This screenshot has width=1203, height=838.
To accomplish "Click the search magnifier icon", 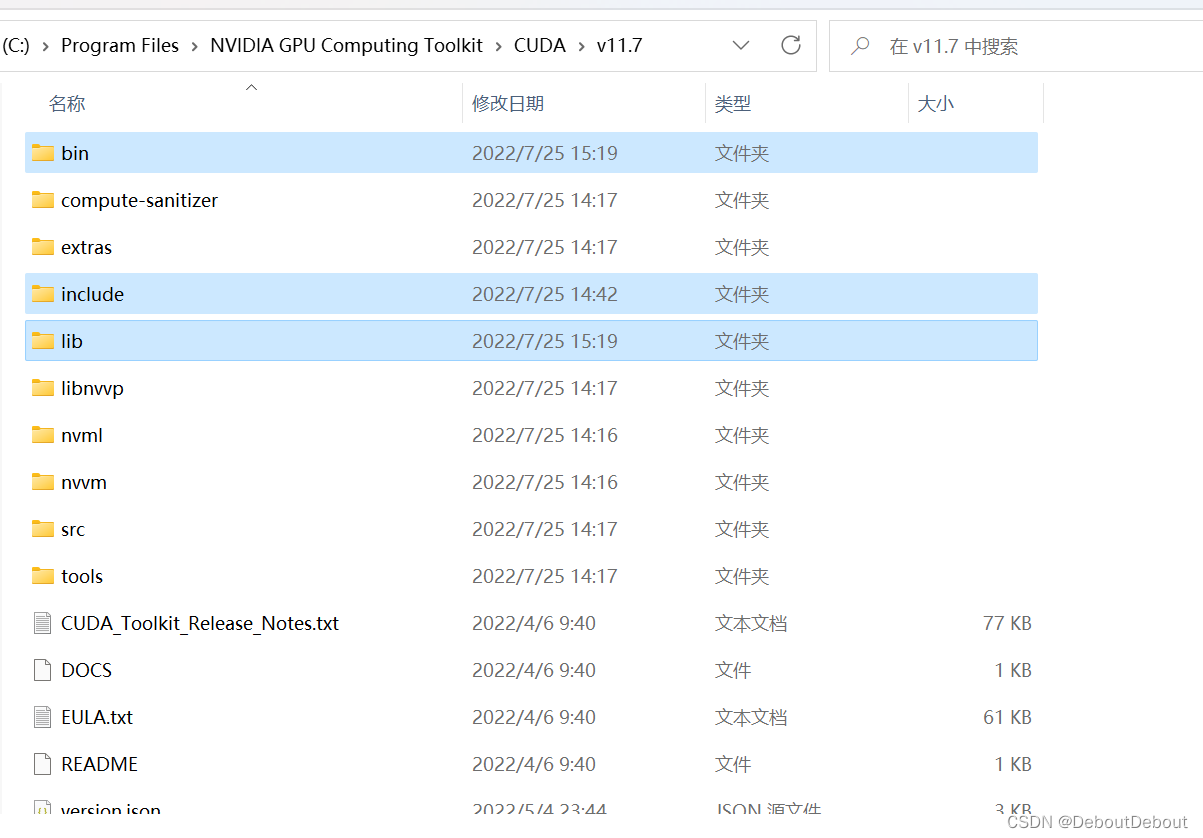I will (860, 46).
